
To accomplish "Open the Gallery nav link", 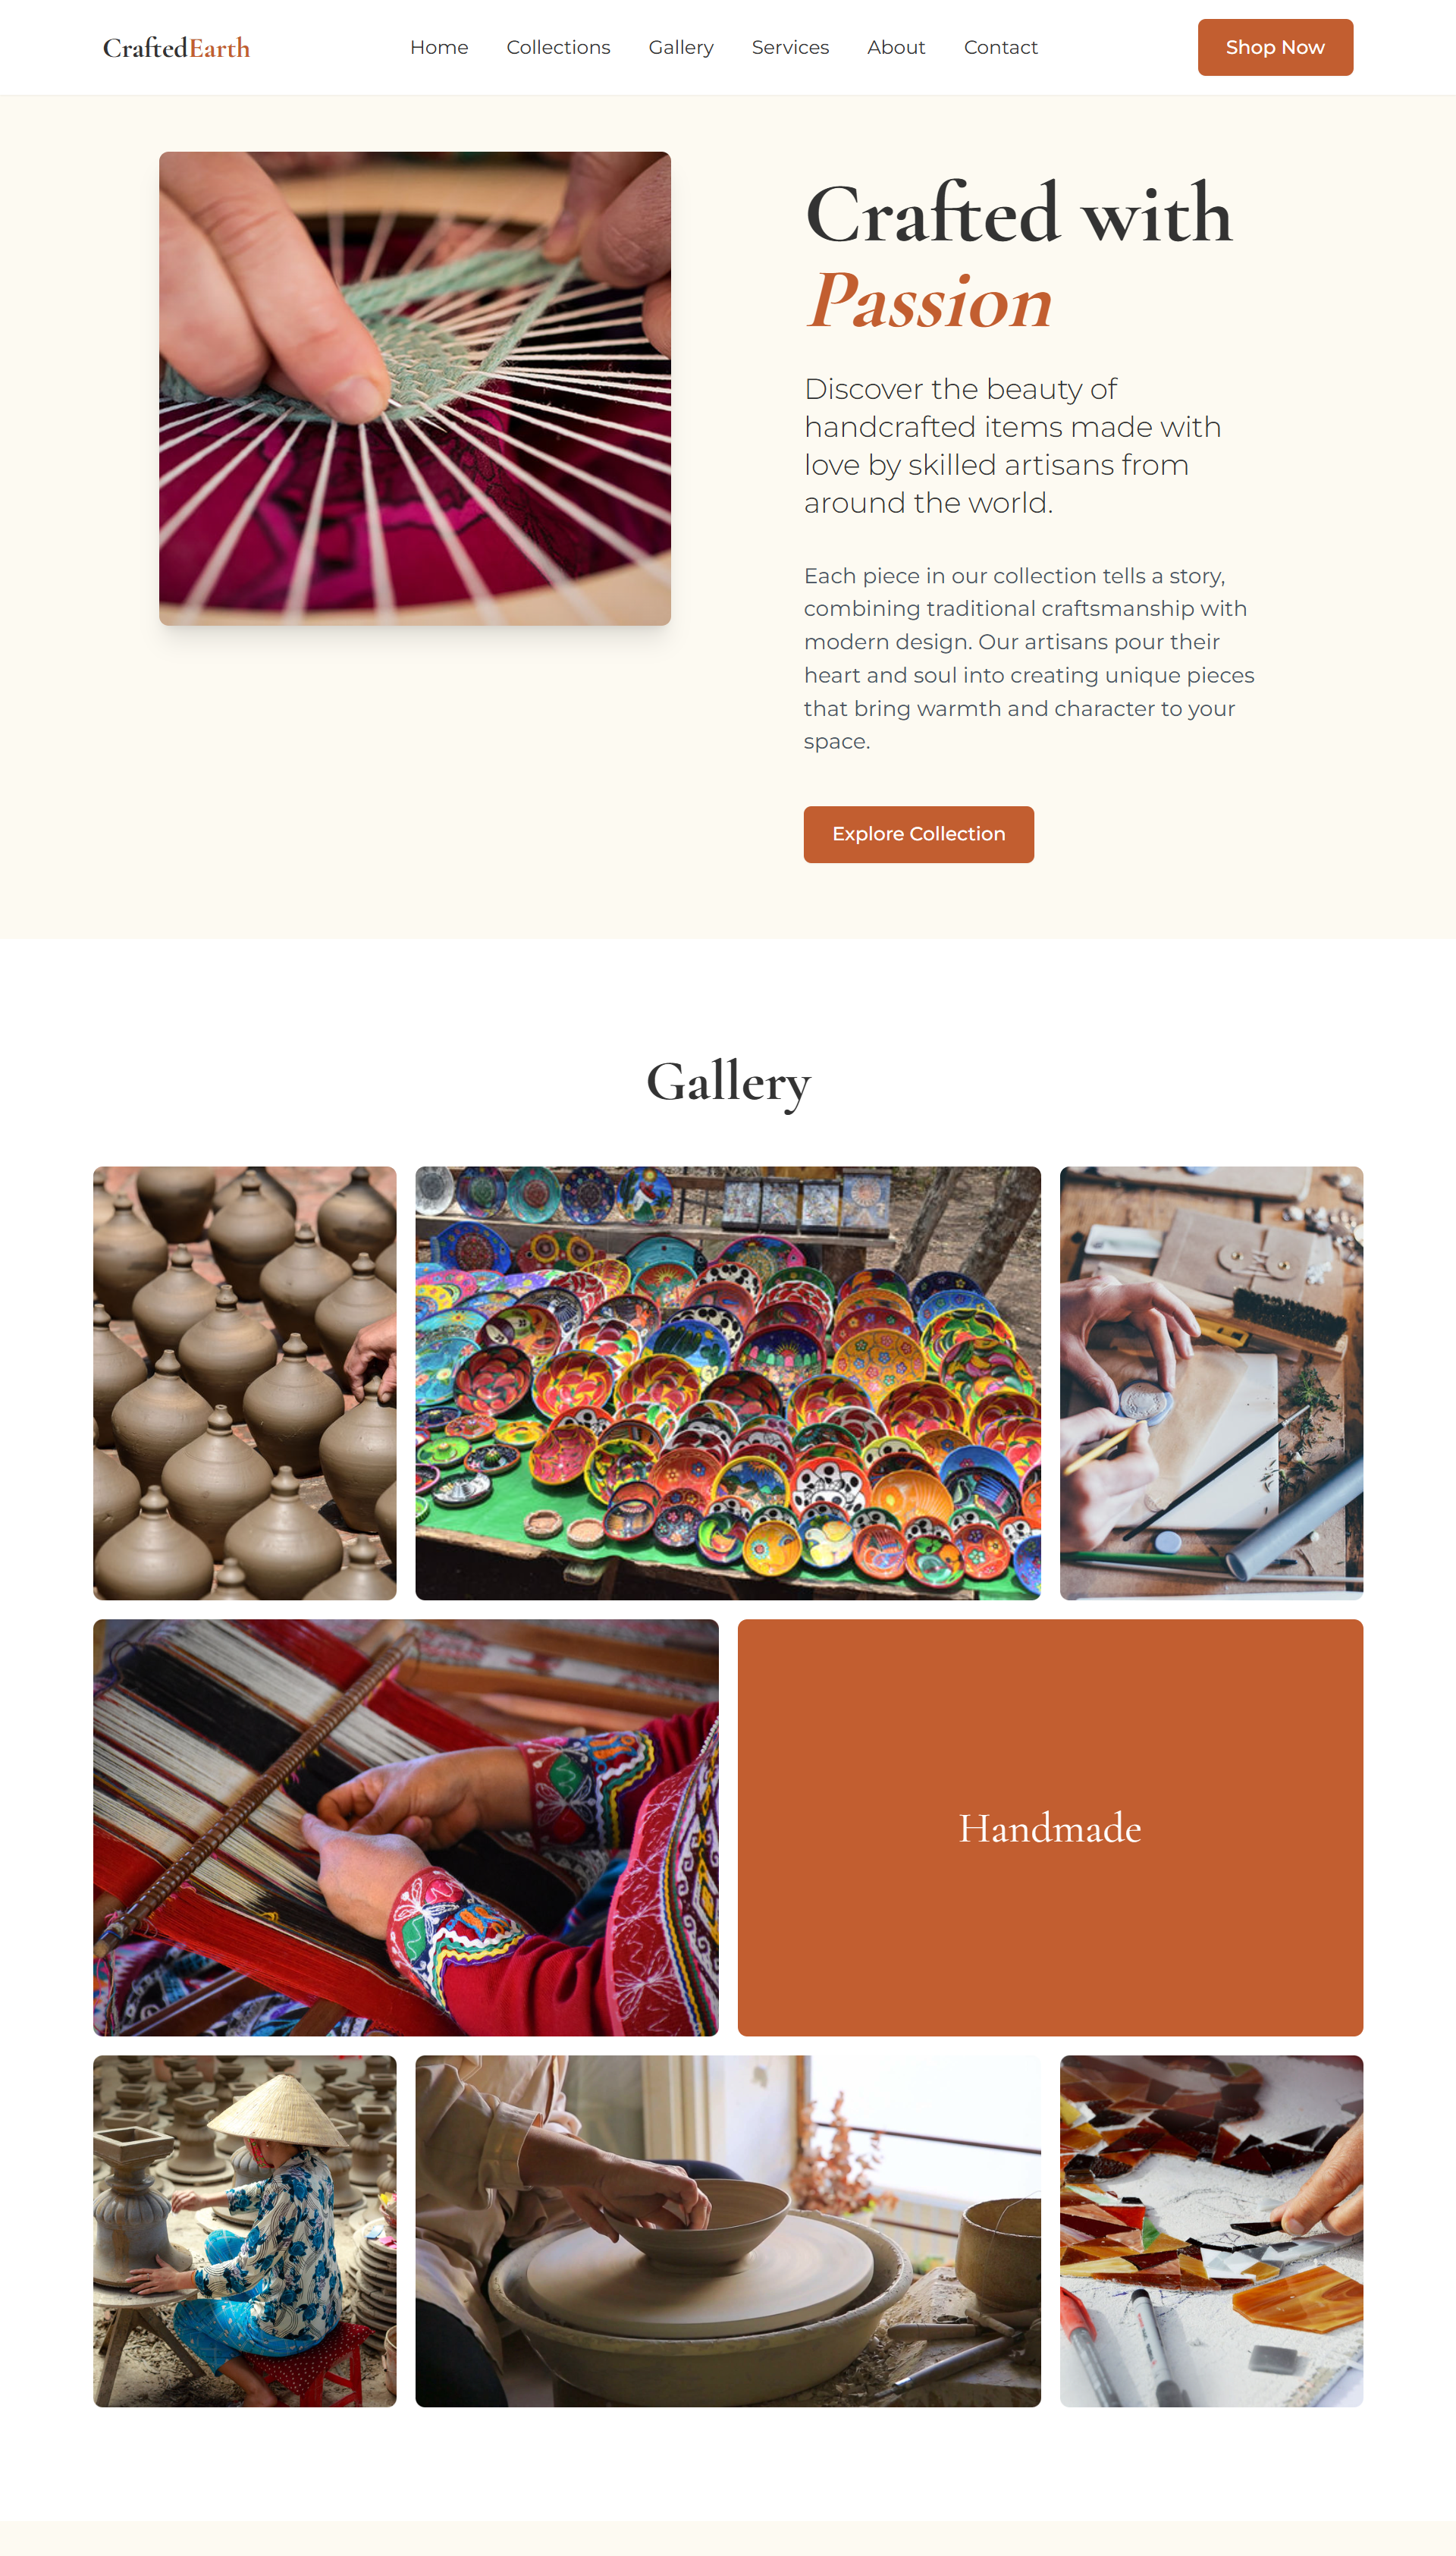I will [681, 47].
